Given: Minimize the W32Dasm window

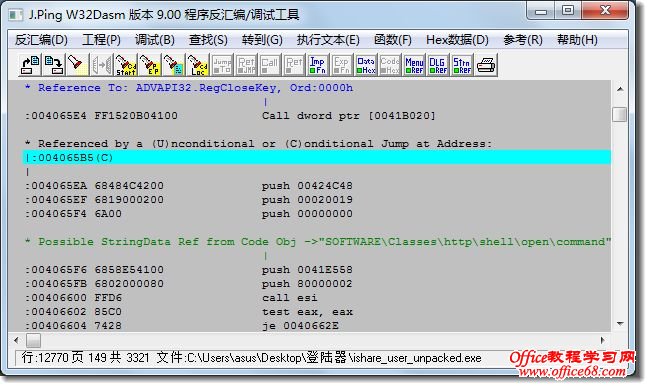Looking at the screenshot, I should (x=541, y=11).
